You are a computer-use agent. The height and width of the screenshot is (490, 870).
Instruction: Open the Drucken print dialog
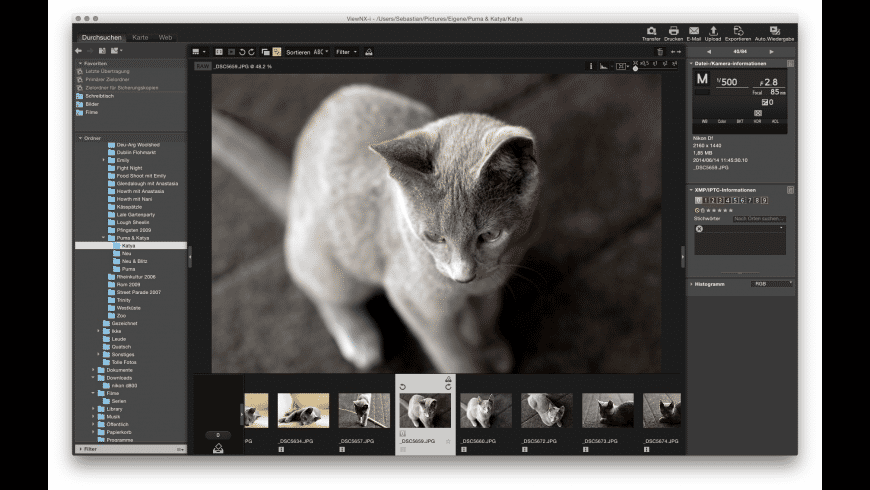pyautogui.click(x=674, y=31)
